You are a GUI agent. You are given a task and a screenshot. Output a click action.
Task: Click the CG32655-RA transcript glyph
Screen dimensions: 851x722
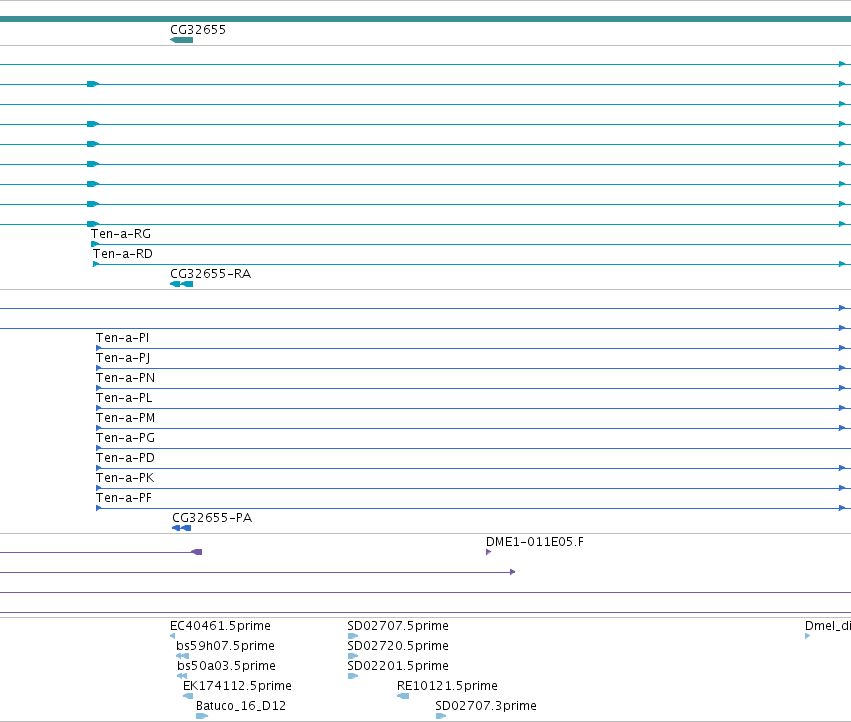pyautogui.click(x=181, y=284)
